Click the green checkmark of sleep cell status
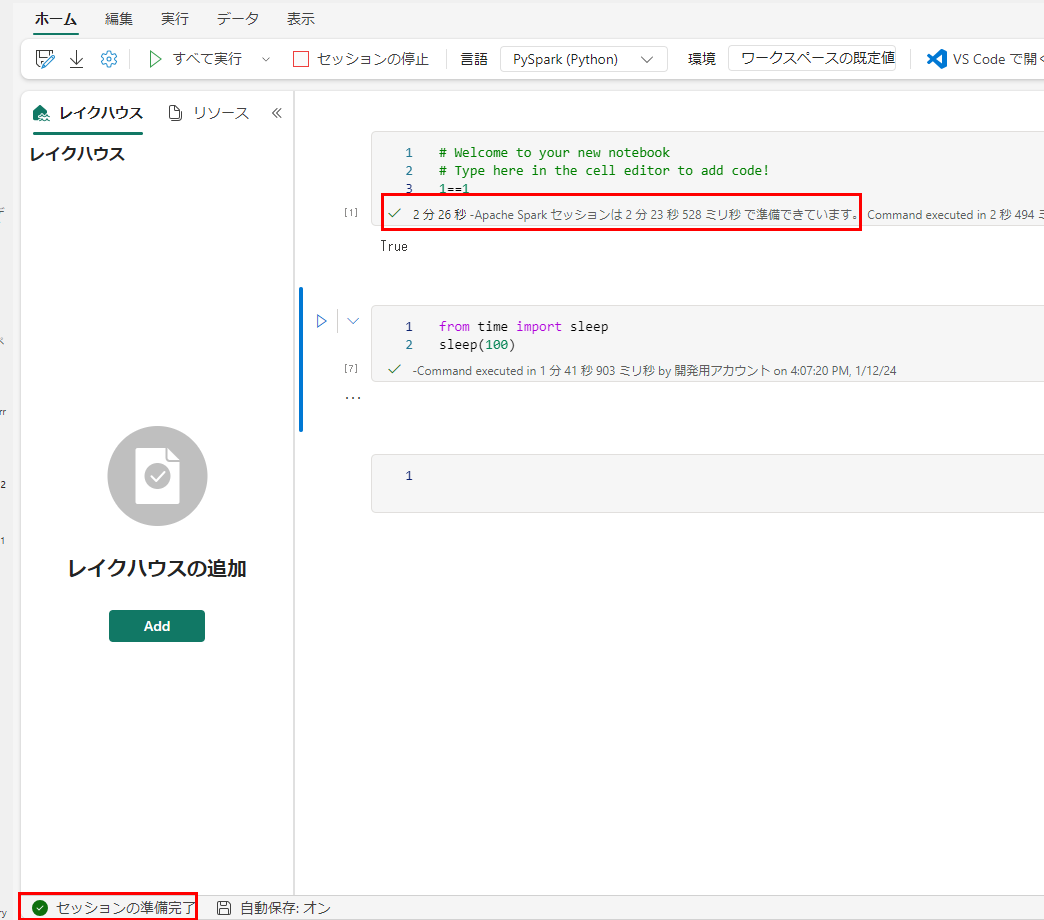 pyautogui.click(x=395, y=369)
